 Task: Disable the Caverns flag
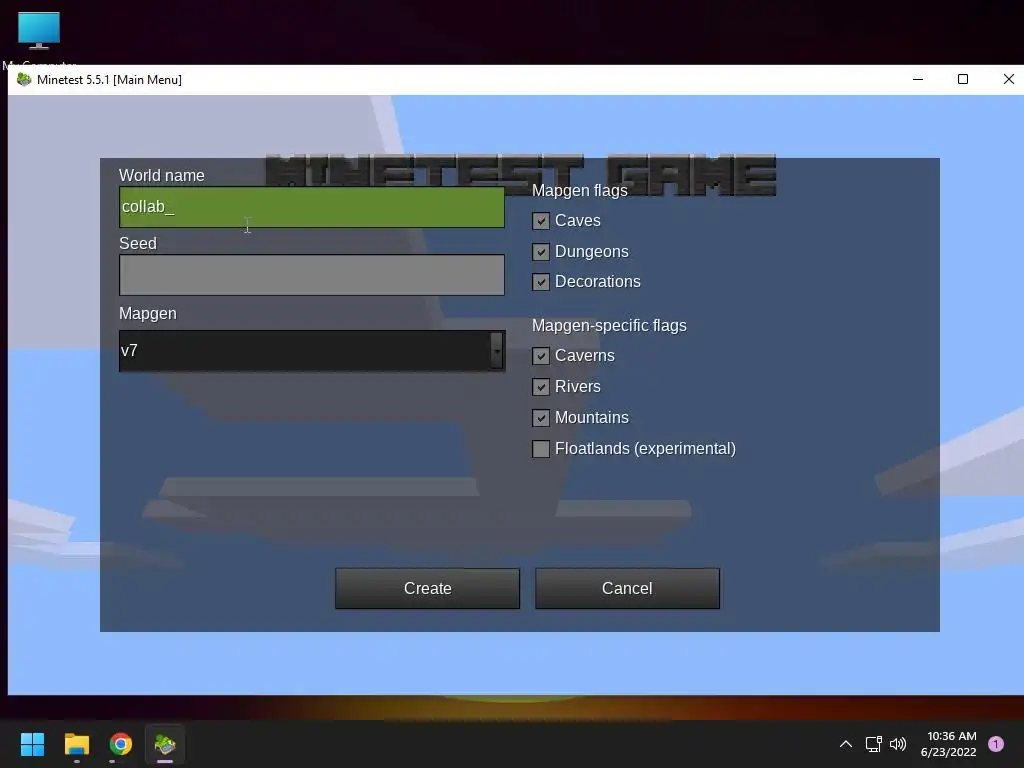[x=541, y=356]
